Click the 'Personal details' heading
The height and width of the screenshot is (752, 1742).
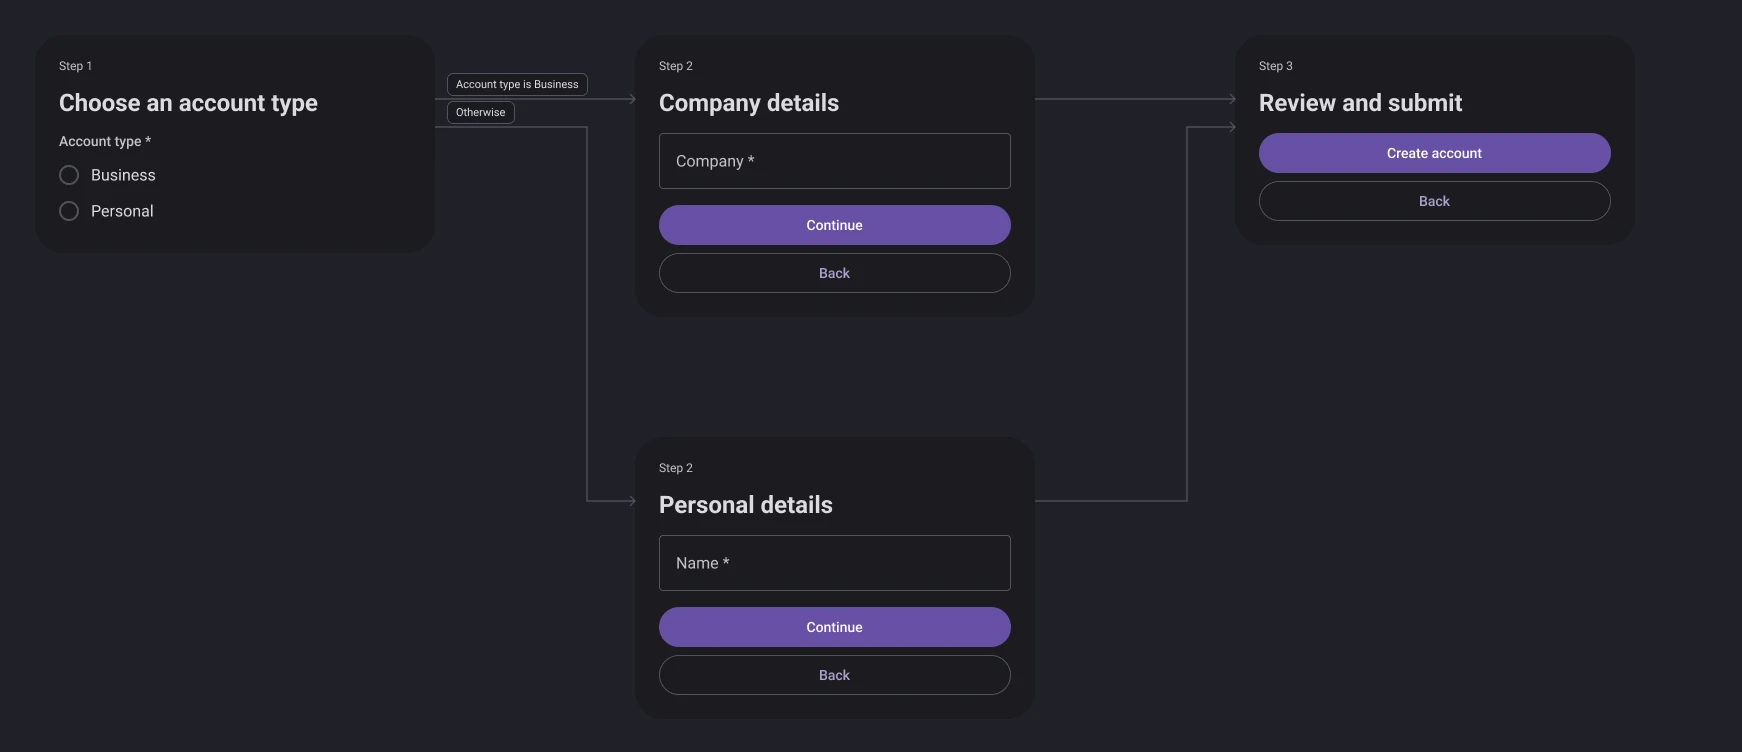[746, 505]
